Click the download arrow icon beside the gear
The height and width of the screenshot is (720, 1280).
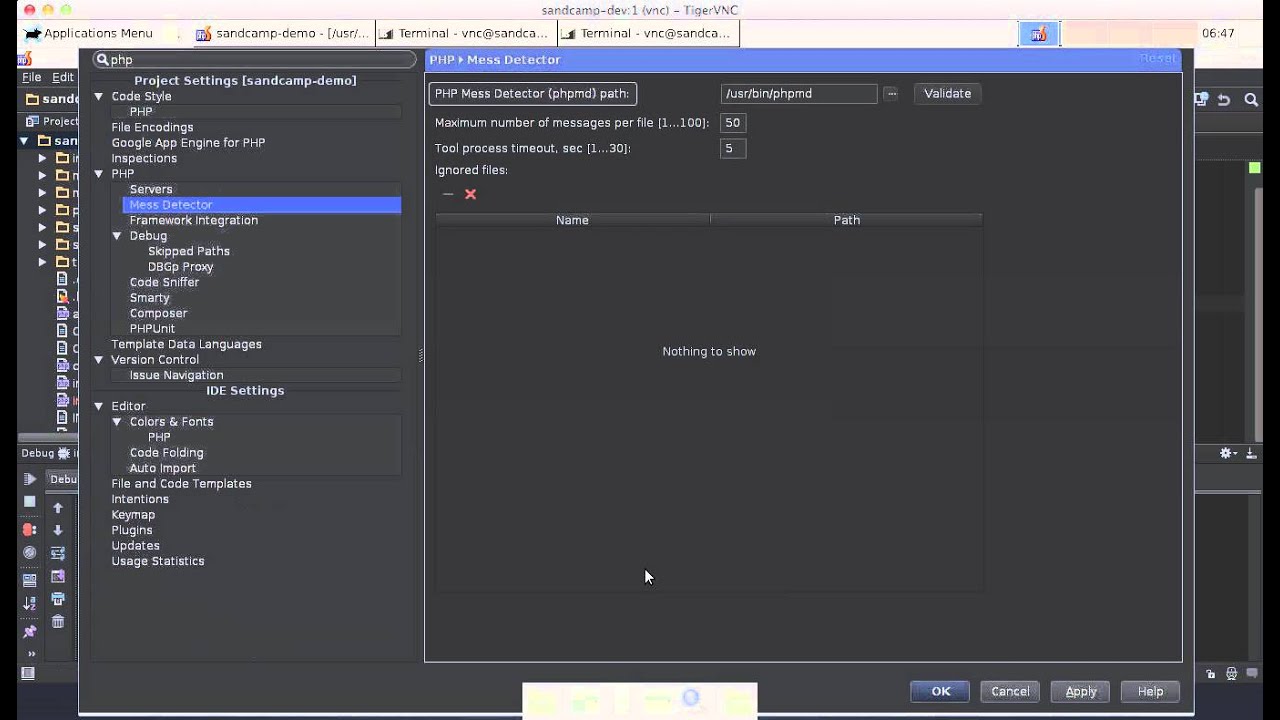pyautogui.click(x=1251, y=453)
